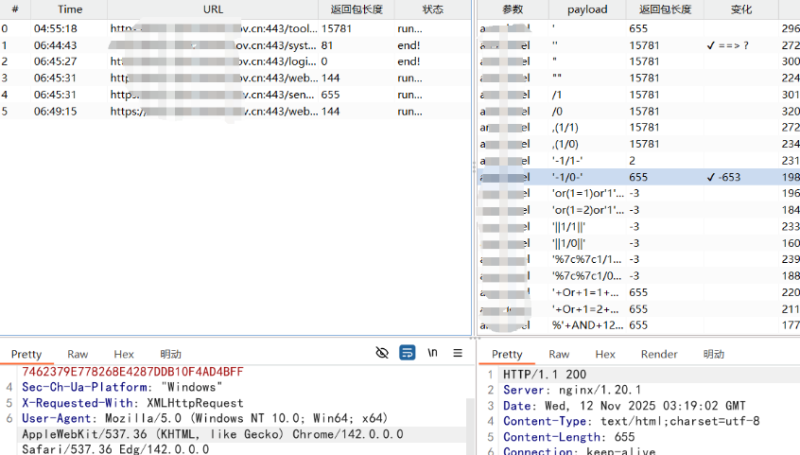This screenshot has height=455, width=800.
Task: Click the Date header response line
Action: (624, 406)
